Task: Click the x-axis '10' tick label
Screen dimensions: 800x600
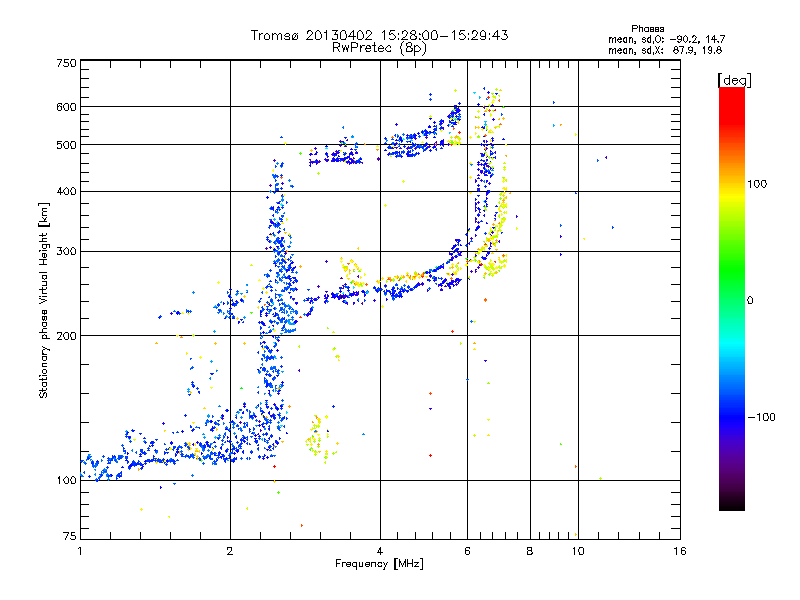Action: pyautogui.click(x=578, y=551)
